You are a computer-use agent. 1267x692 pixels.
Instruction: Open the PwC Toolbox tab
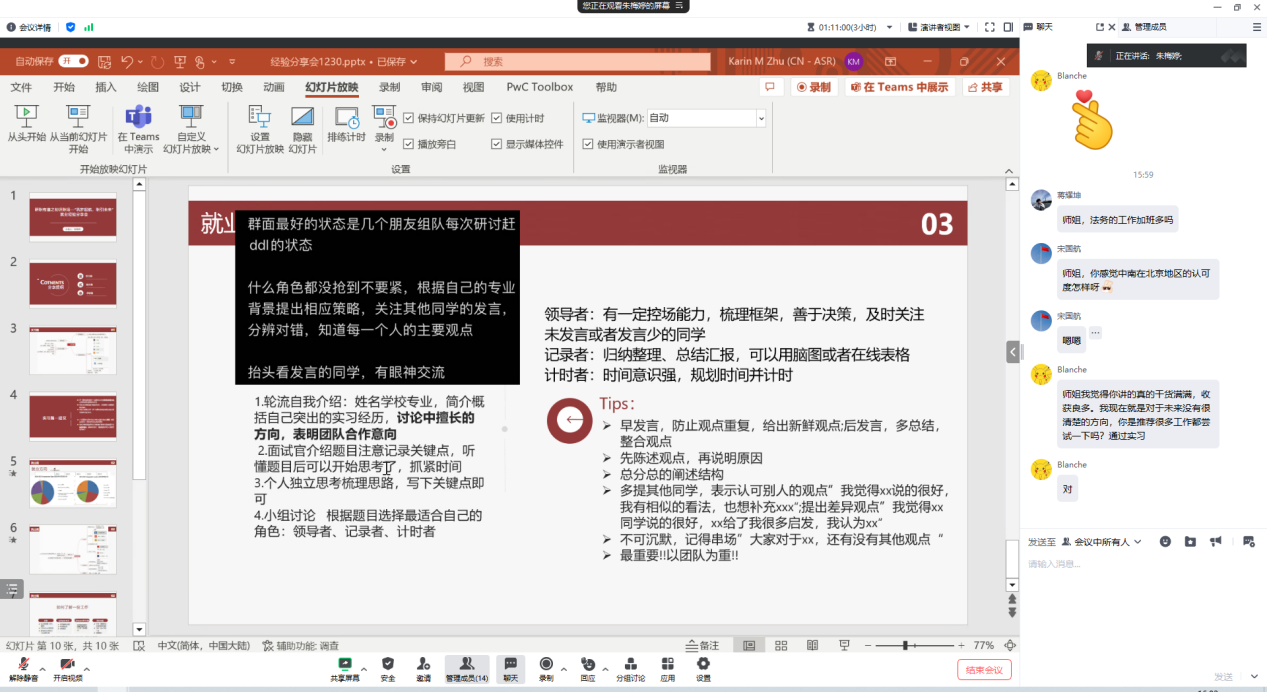pos(540,87)
